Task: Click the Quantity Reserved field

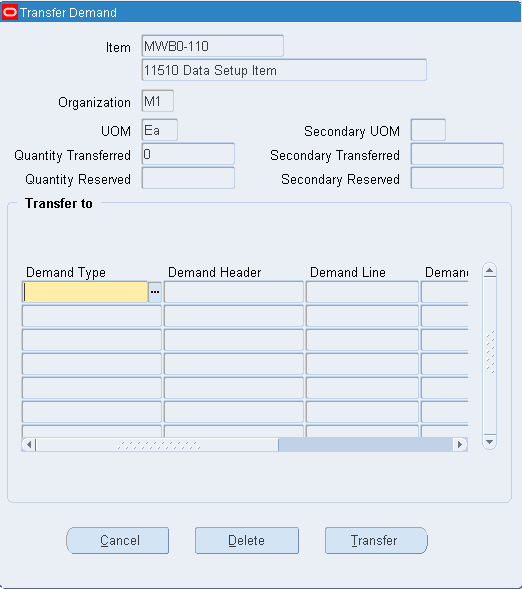Action: click(x=188, y=178)
